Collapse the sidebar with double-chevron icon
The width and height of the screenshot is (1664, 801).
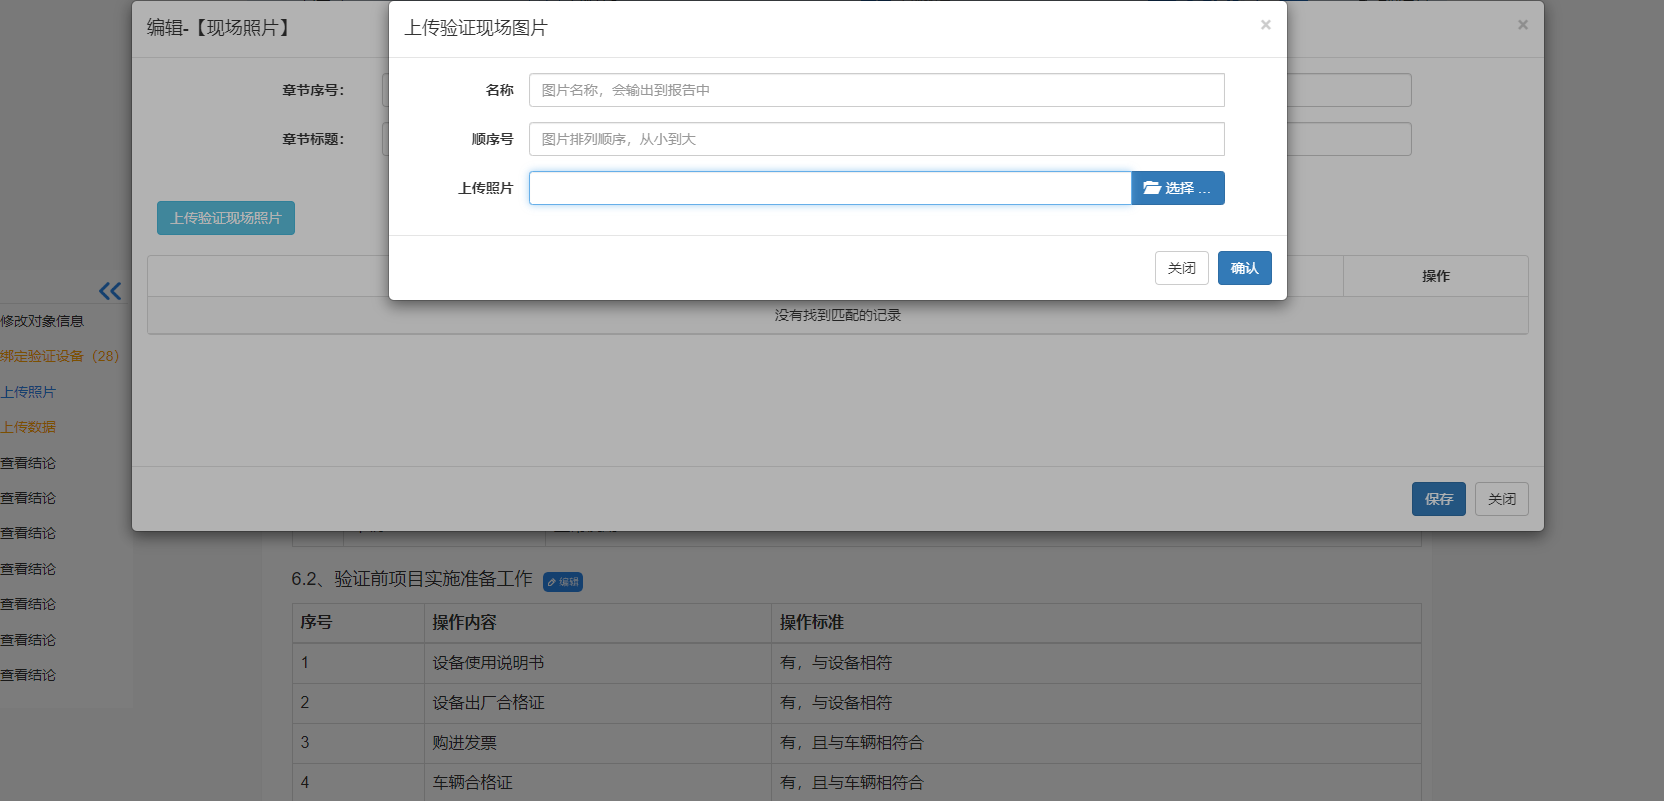coord(110,291)
